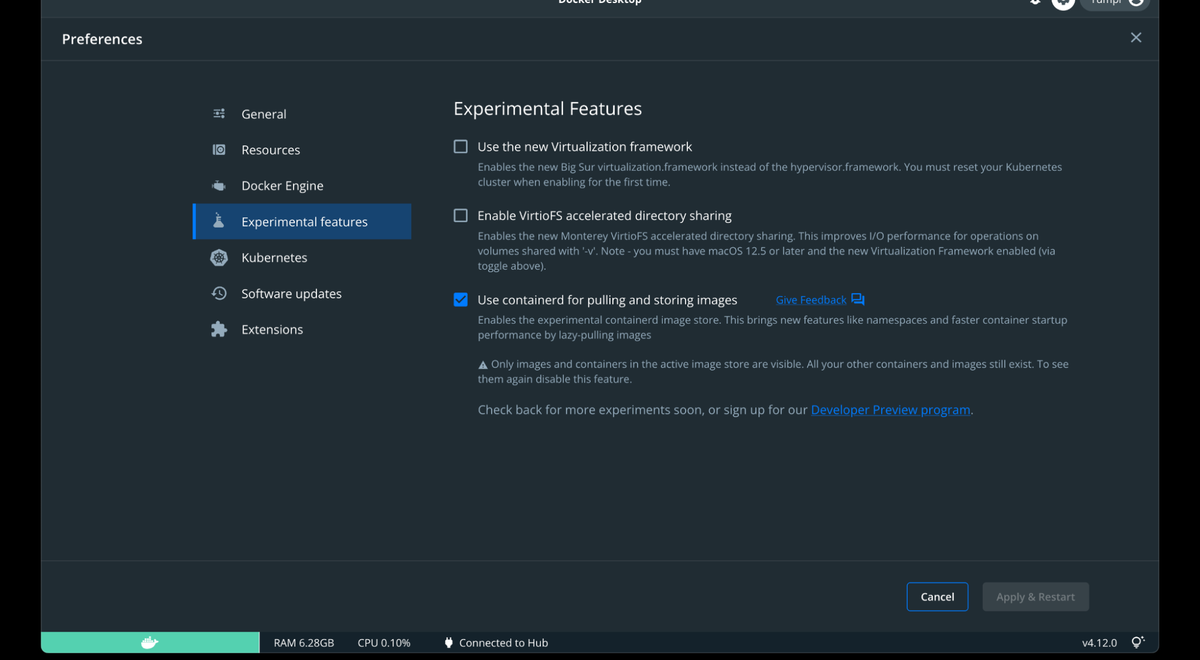Viewport: 1200px width, 660px height.
Task: Click the lightbulb tips icon beside v4.12.0
Action: click(1137, 643)
